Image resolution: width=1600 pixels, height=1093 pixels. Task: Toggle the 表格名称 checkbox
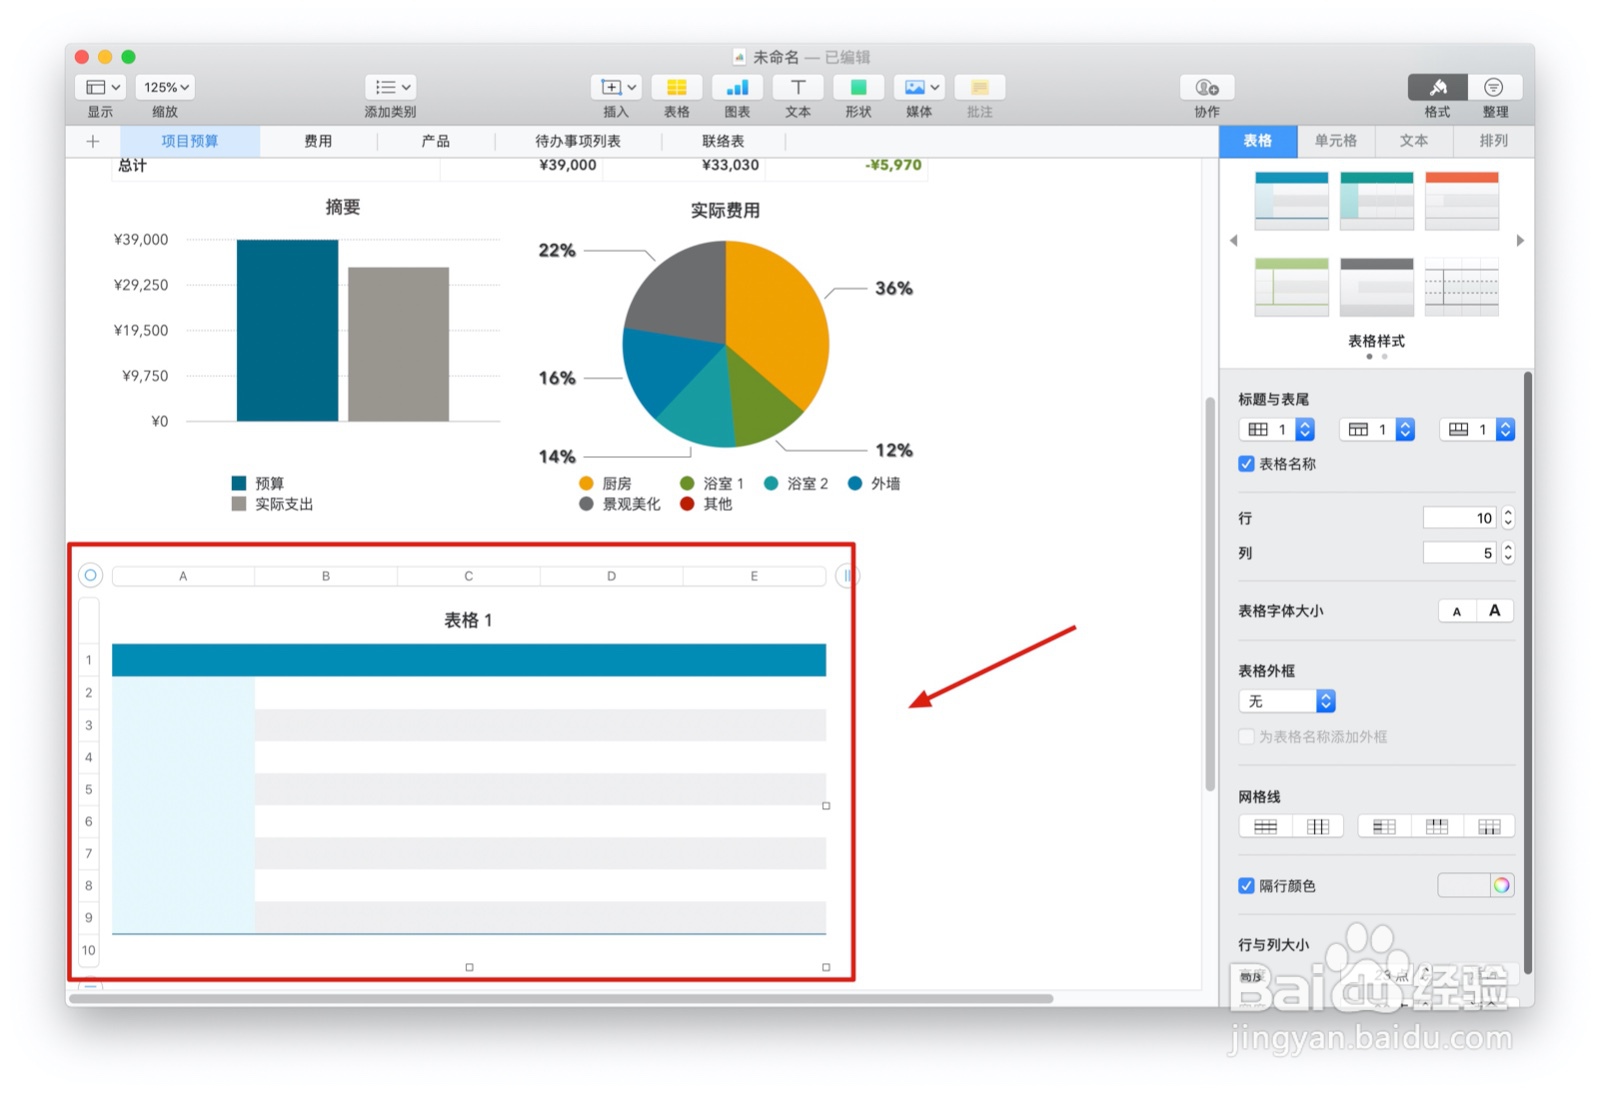1246,464
